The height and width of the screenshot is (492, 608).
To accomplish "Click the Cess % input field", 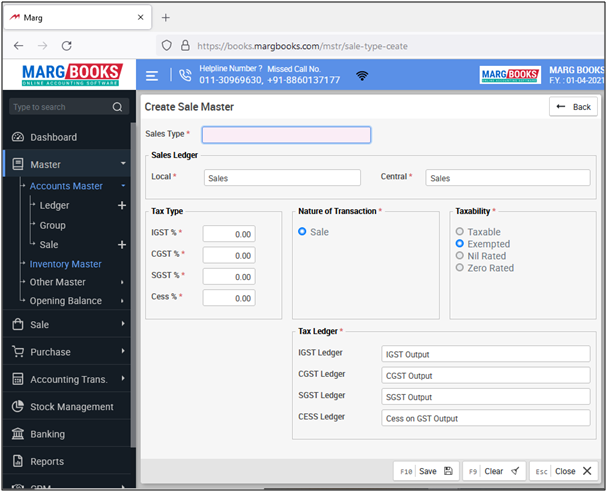I will coord(229,298).
